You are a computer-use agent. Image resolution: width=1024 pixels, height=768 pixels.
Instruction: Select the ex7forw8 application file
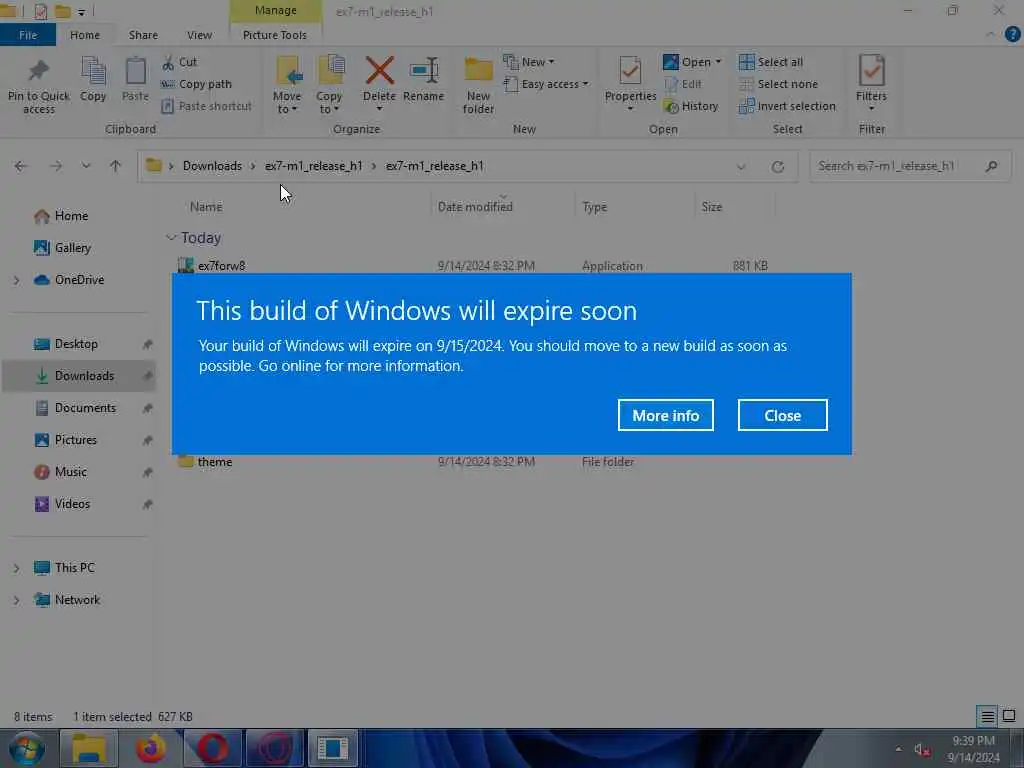tap(221, 265)
